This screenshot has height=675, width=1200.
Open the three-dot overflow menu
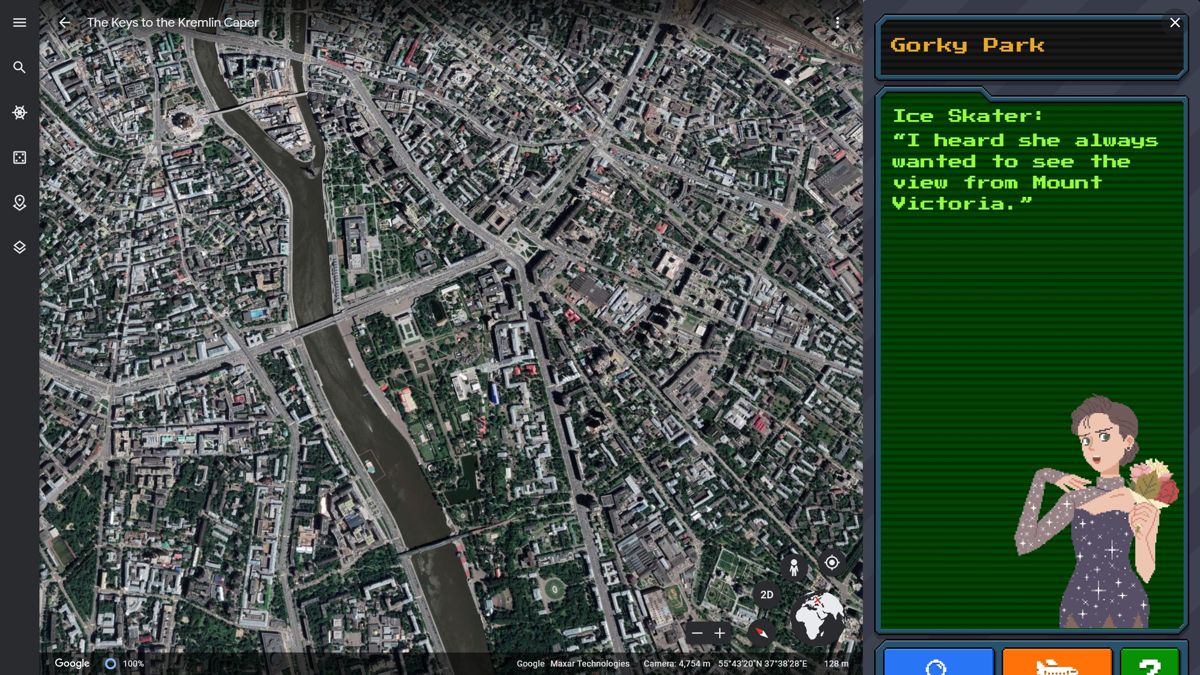point(837,22)
